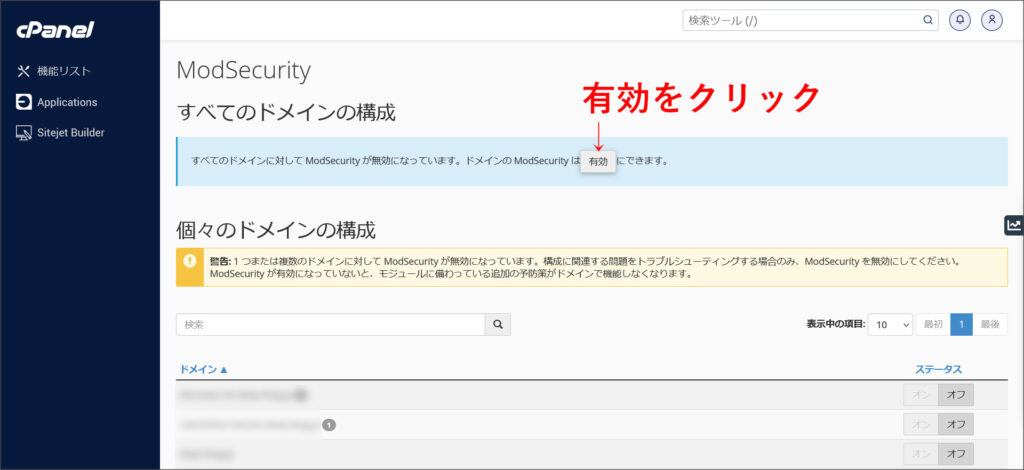Switch third domain row to オフ
Viewport: 1024px width, 470px height.
(x=956, y=454)
